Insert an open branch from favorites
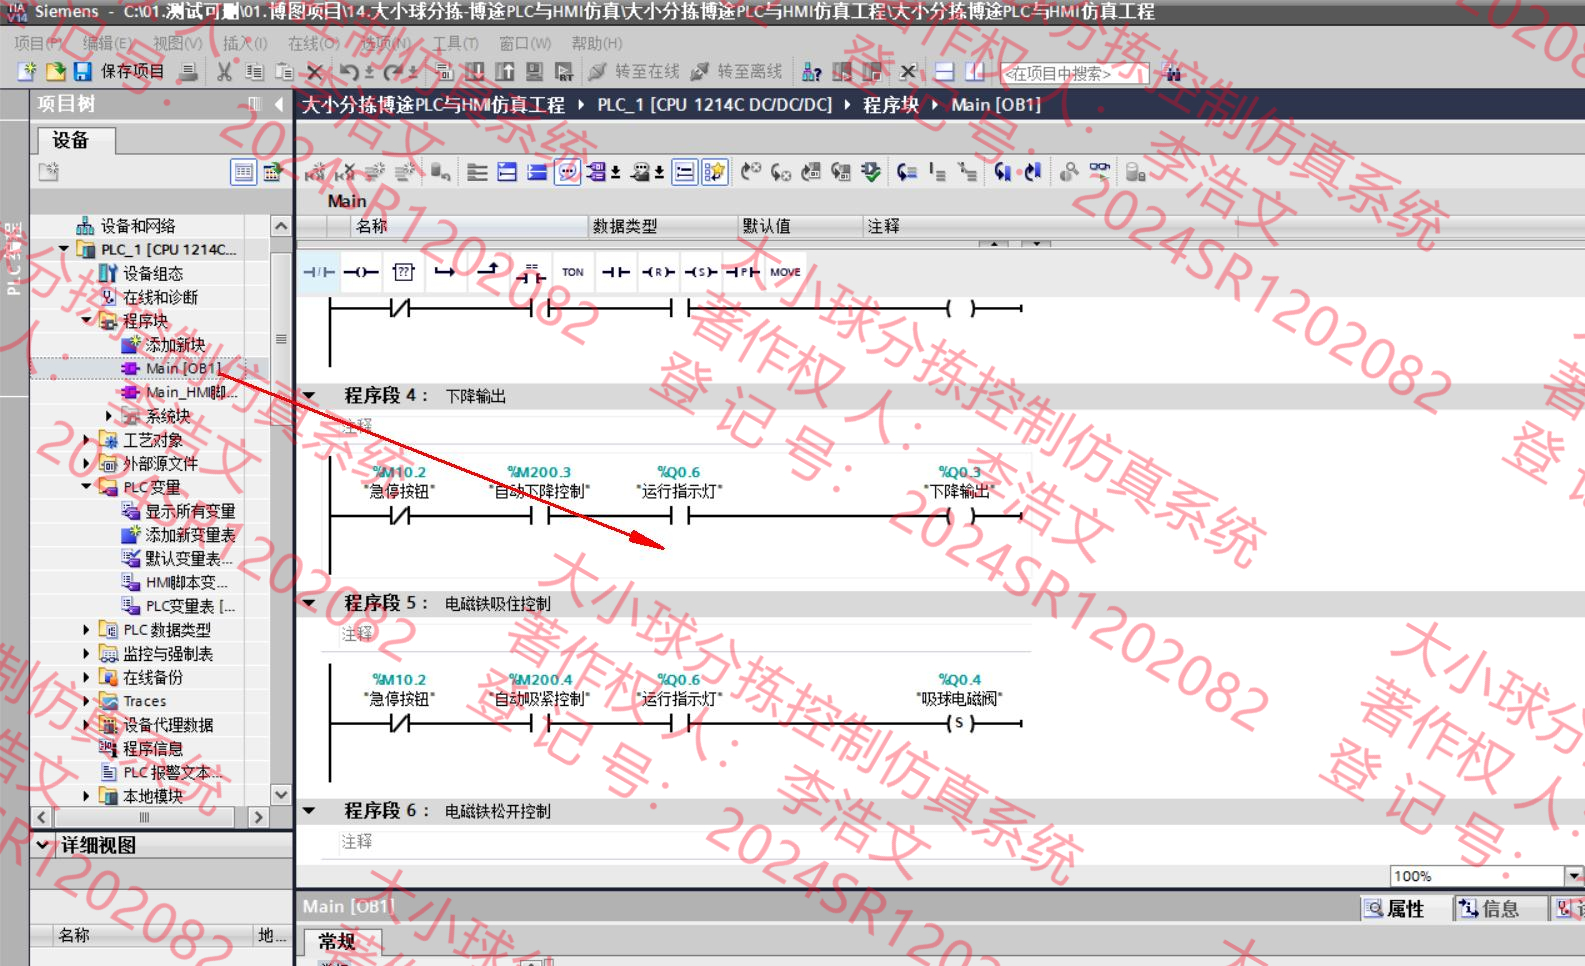The height and width of the screenshot is (966, 1585). click(x=445, y=272)
